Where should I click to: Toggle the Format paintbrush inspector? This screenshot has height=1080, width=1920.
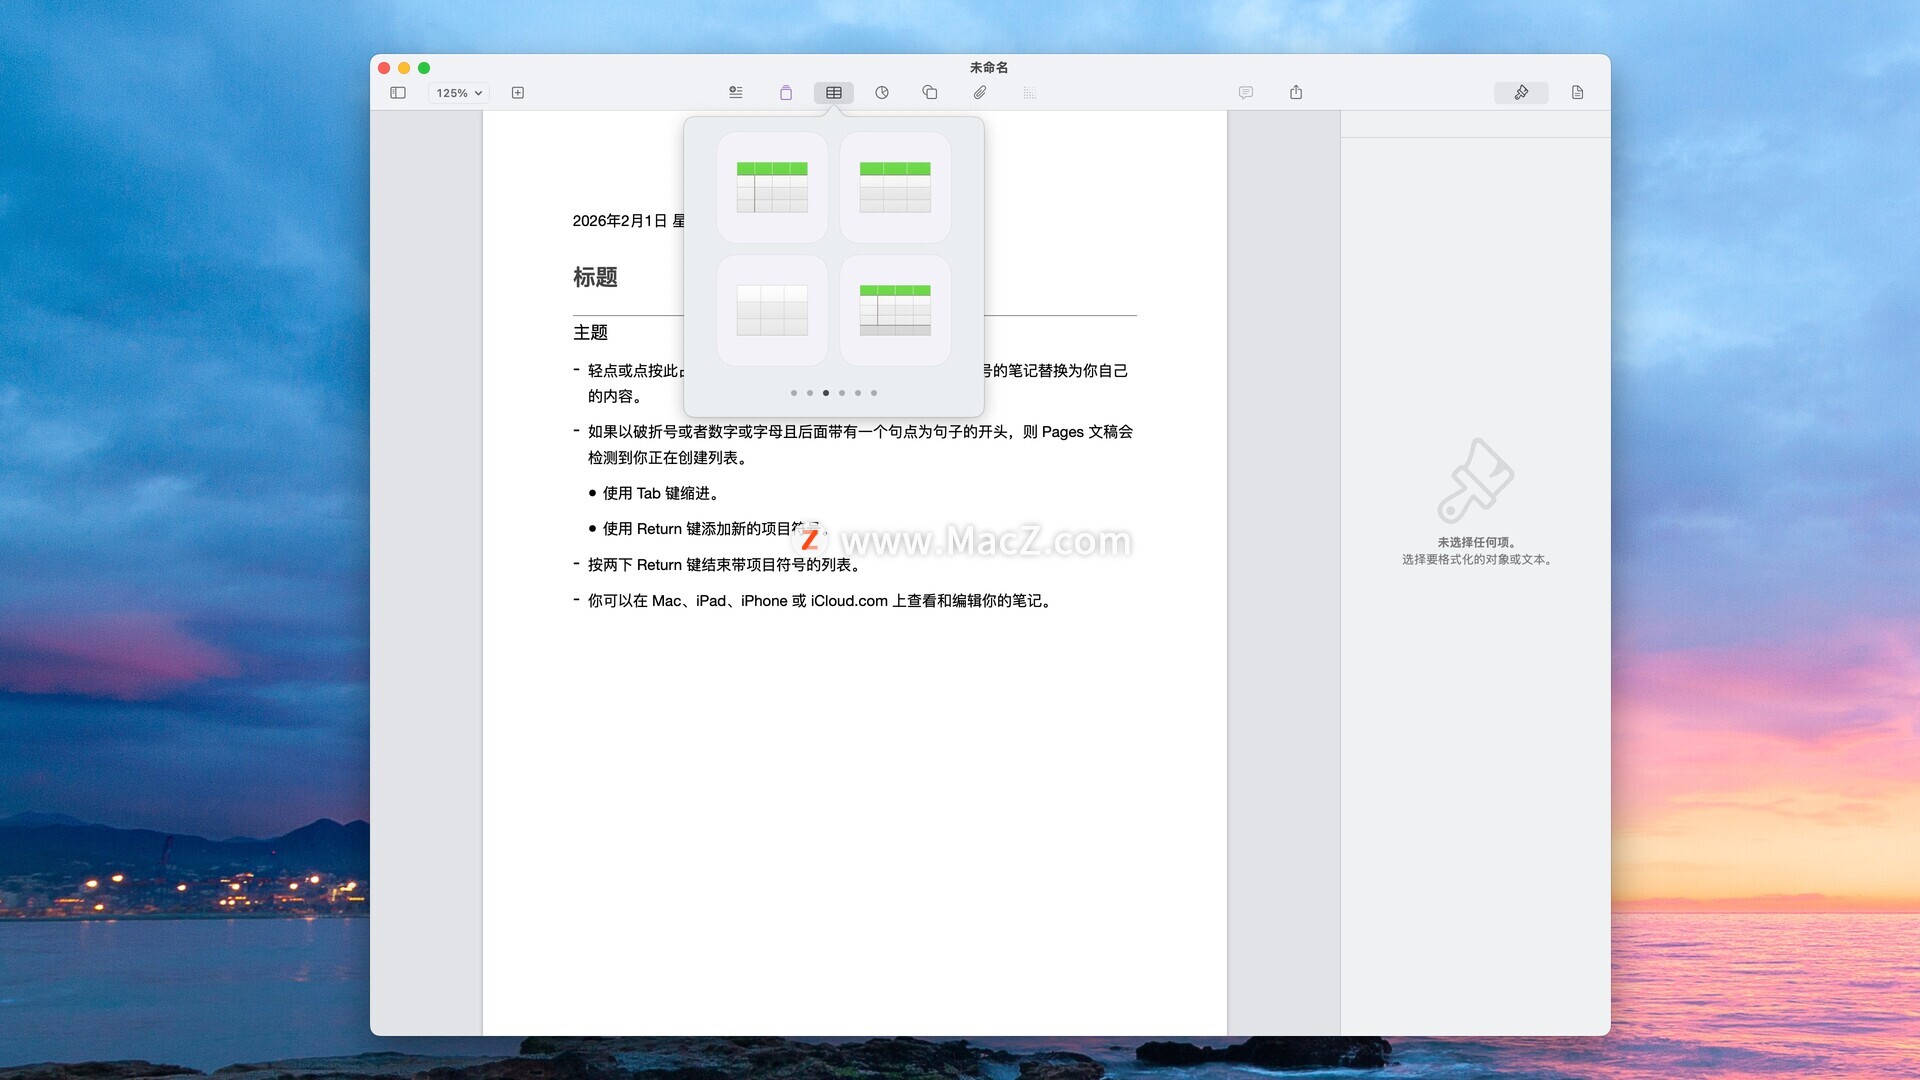click(1521, 93)
